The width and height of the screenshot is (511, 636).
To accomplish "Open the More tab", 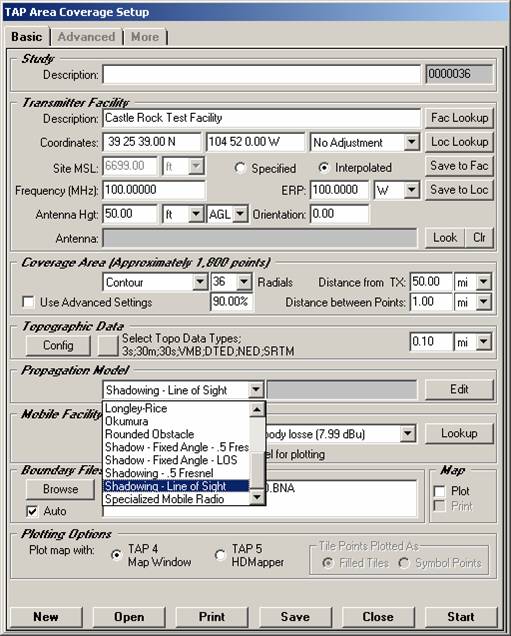I will (145, 37).
